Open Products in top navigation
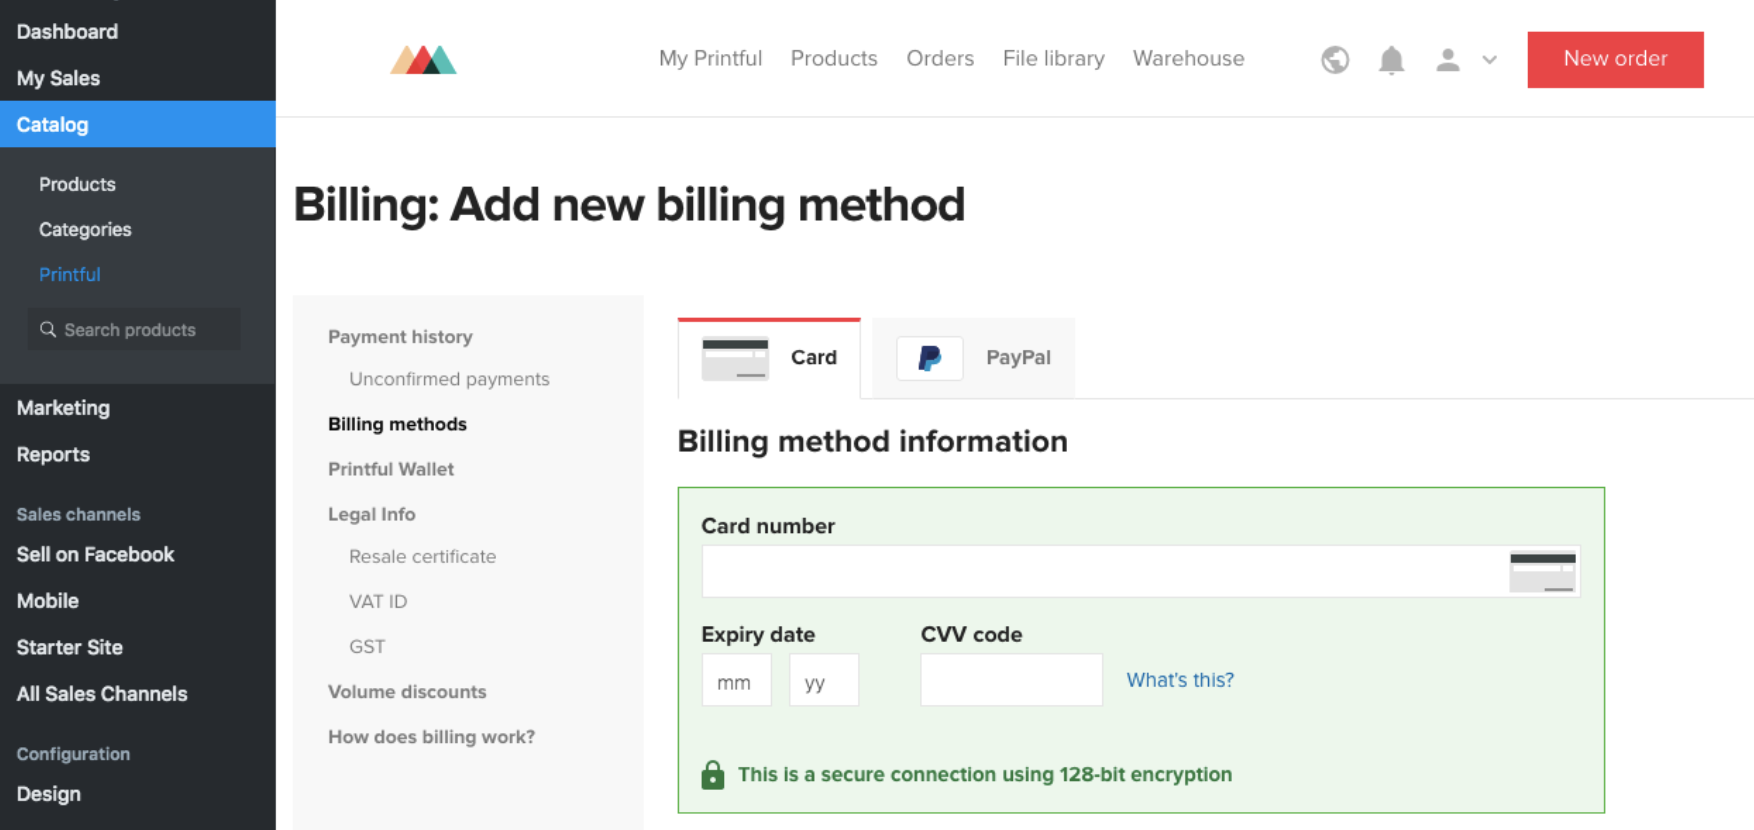This screenshot has height=830, width=1754. coord(834,59)
